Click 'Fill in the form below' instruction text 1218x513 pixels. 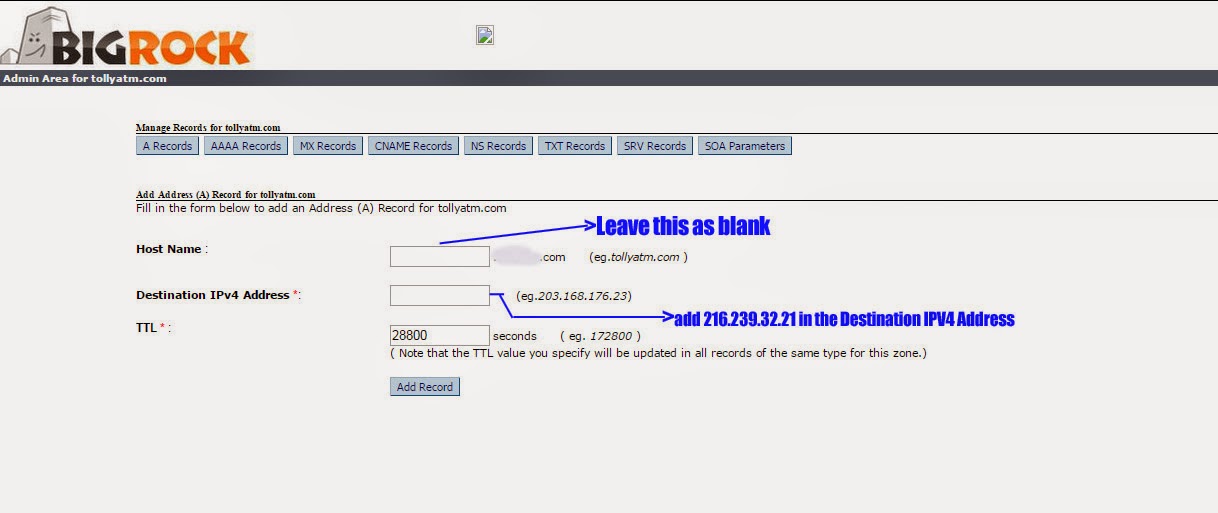coord(321,208)
